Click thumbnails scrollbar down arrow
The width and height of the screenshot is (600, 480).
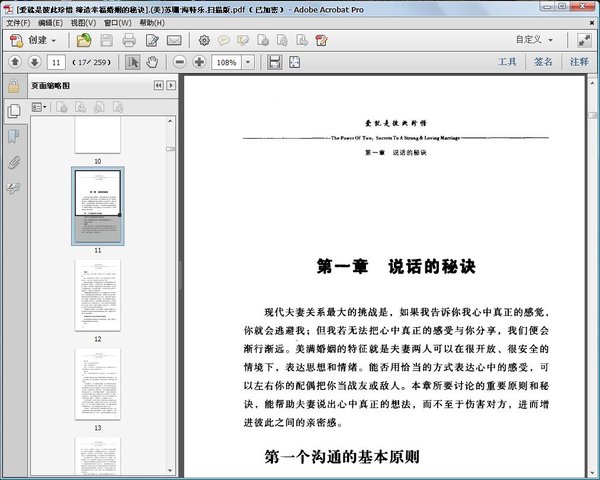(170, 470)
